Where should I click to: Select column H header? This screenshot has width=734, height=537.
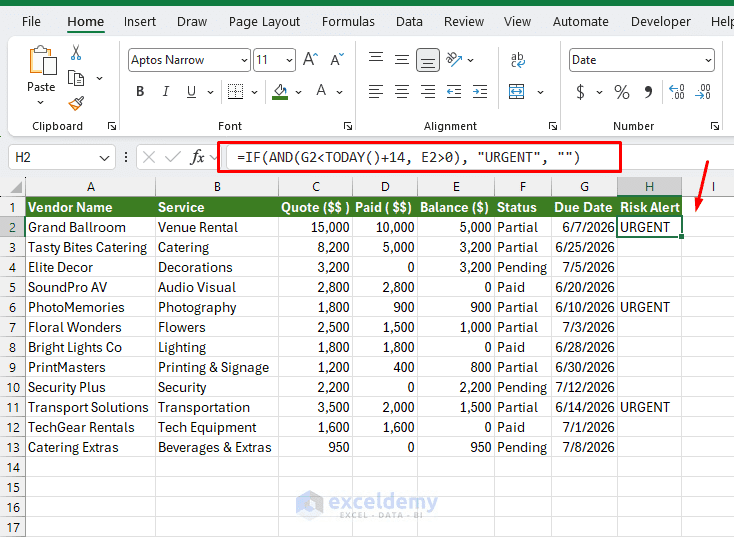pos(649,187)
